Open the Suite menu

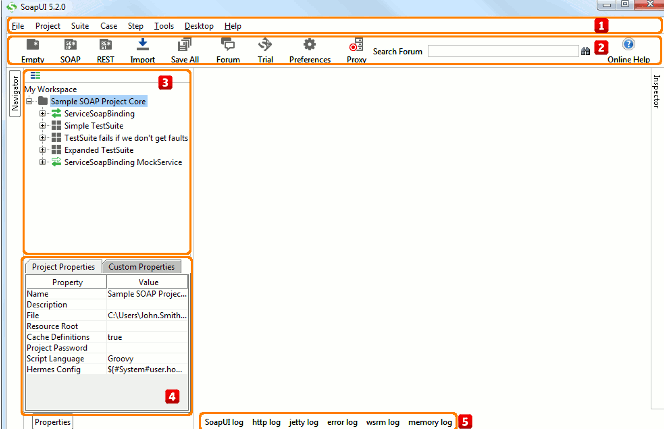tap(80, 26)
